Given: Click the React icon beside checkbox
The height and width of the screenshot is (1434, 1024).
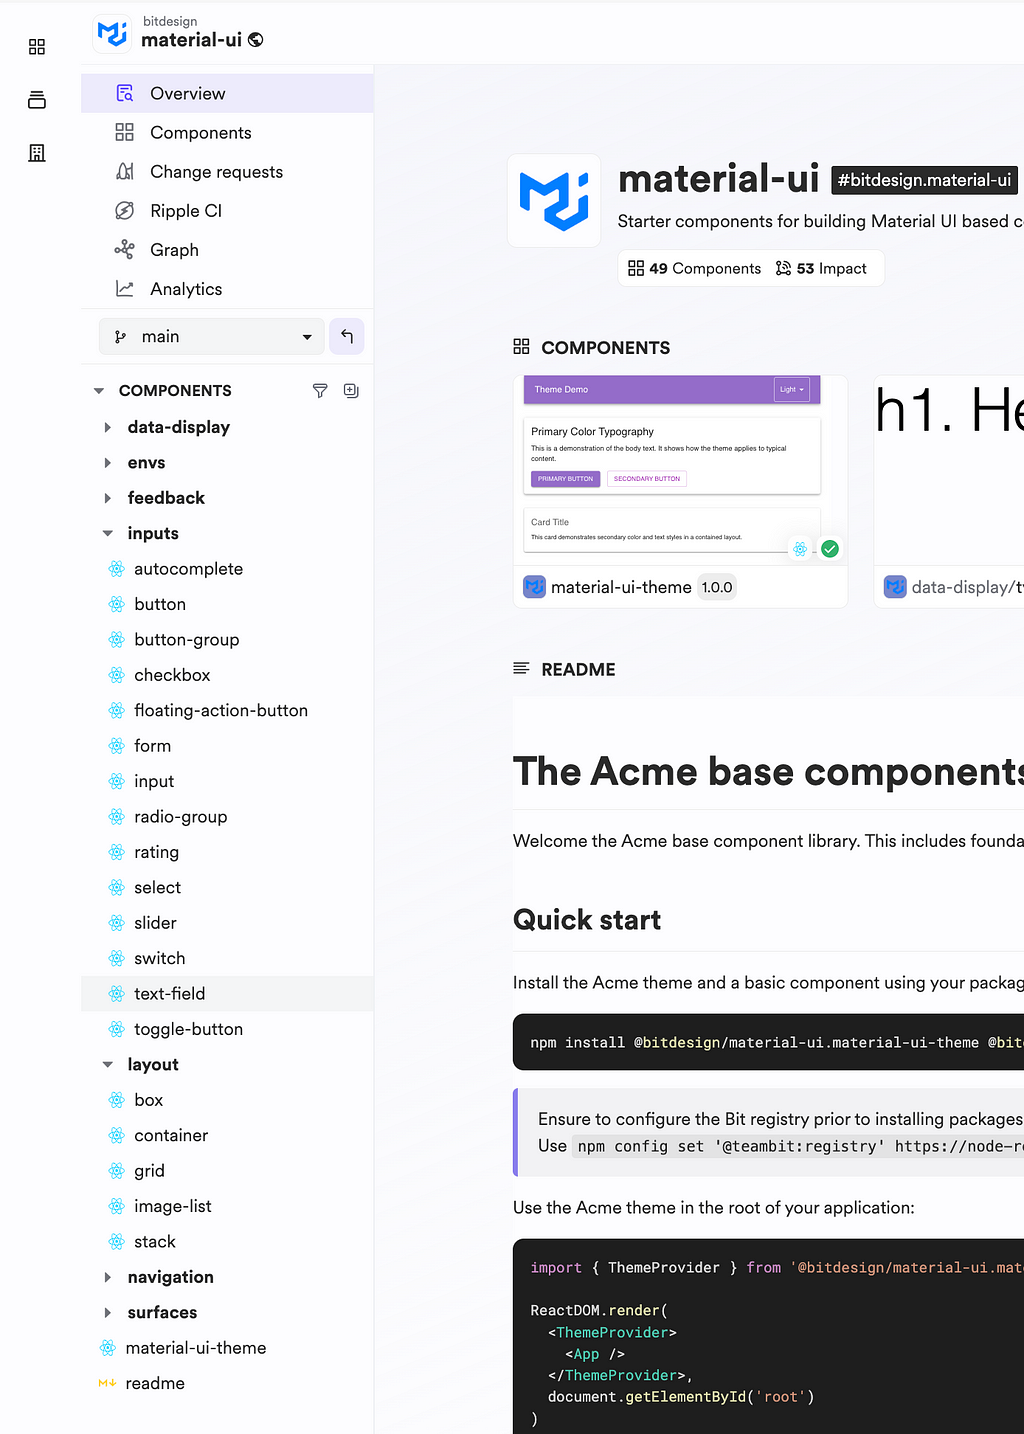Looking at the screenshot, I should 116,675.
